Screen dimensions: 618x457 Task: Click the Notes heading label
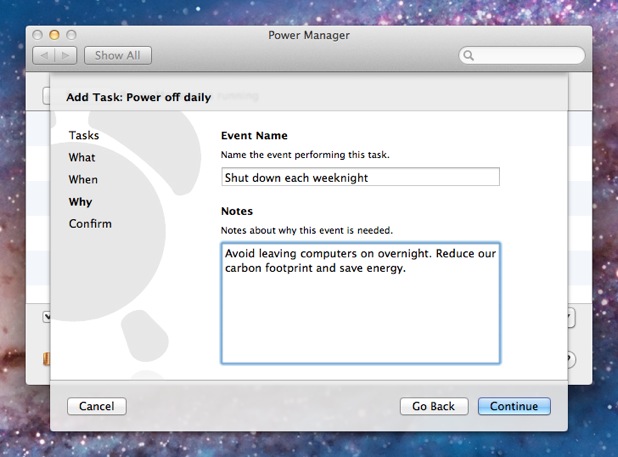coord(237,211)
